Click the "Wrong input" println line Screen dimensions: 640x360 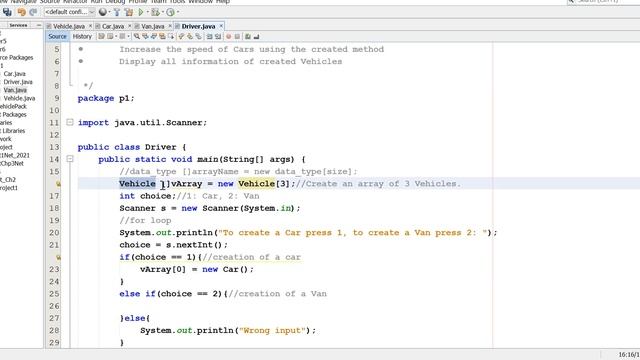228,331
